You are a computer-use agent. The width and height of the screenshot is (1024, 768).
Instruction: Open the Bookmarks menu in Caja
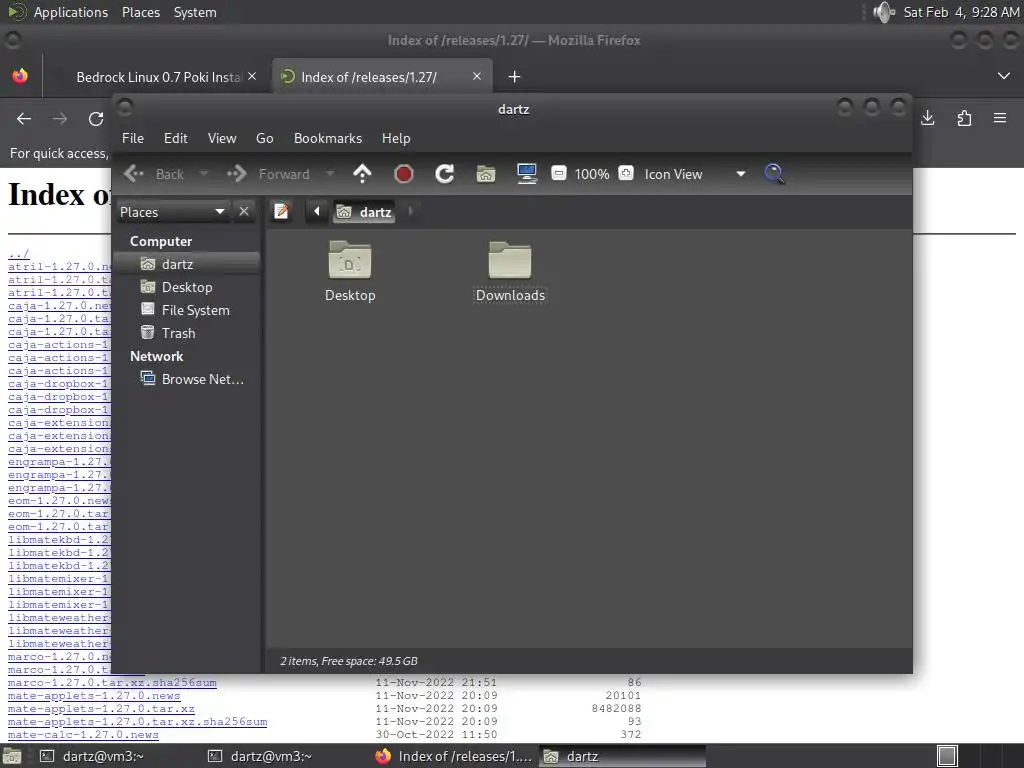328,138
